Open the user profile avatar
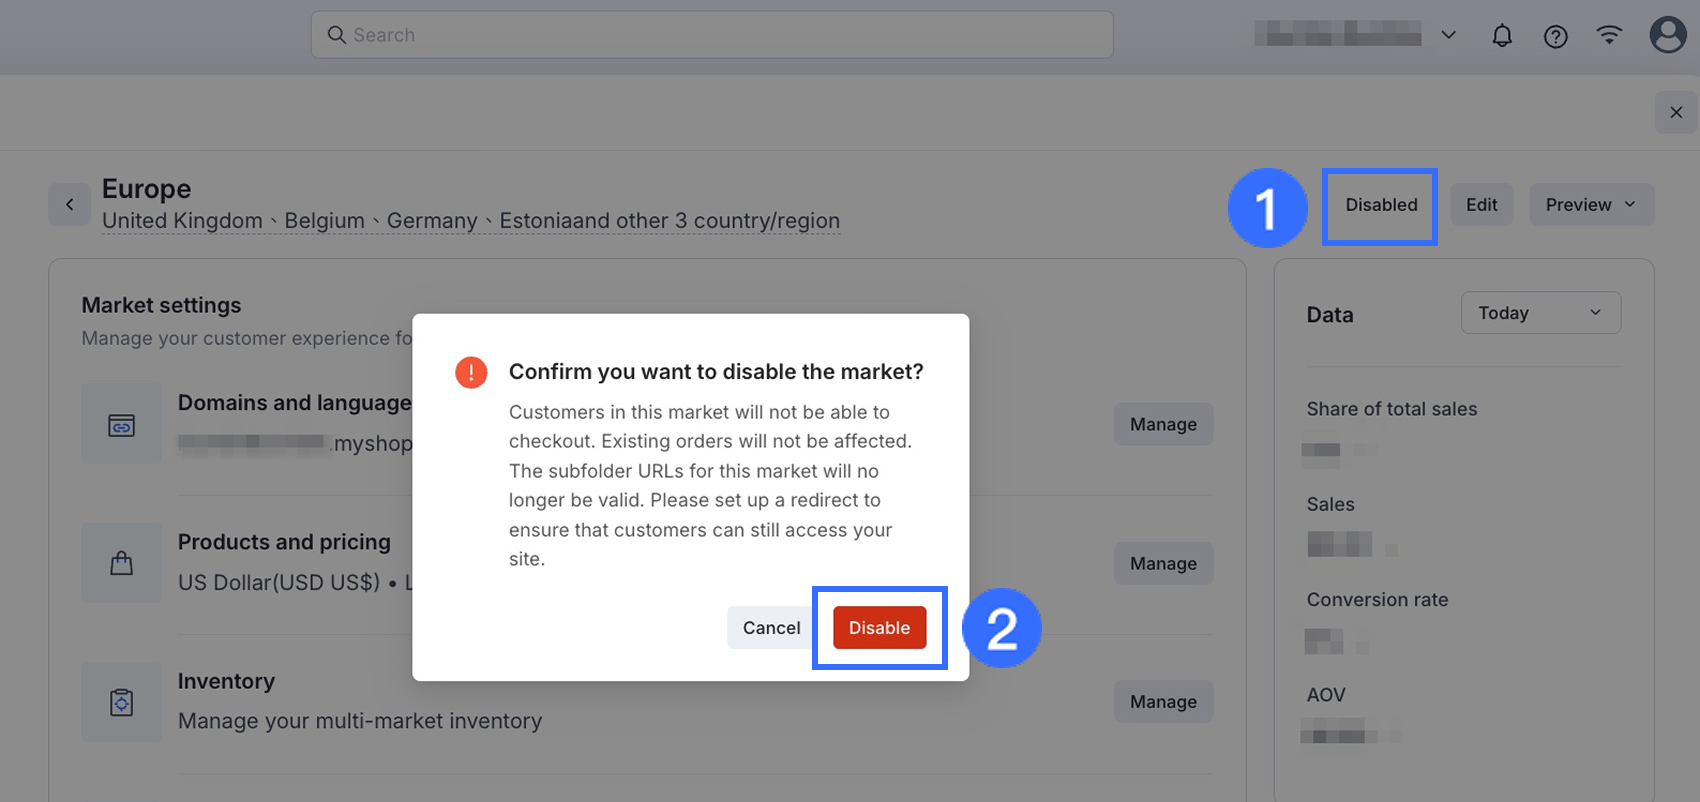 point(1667,35)
